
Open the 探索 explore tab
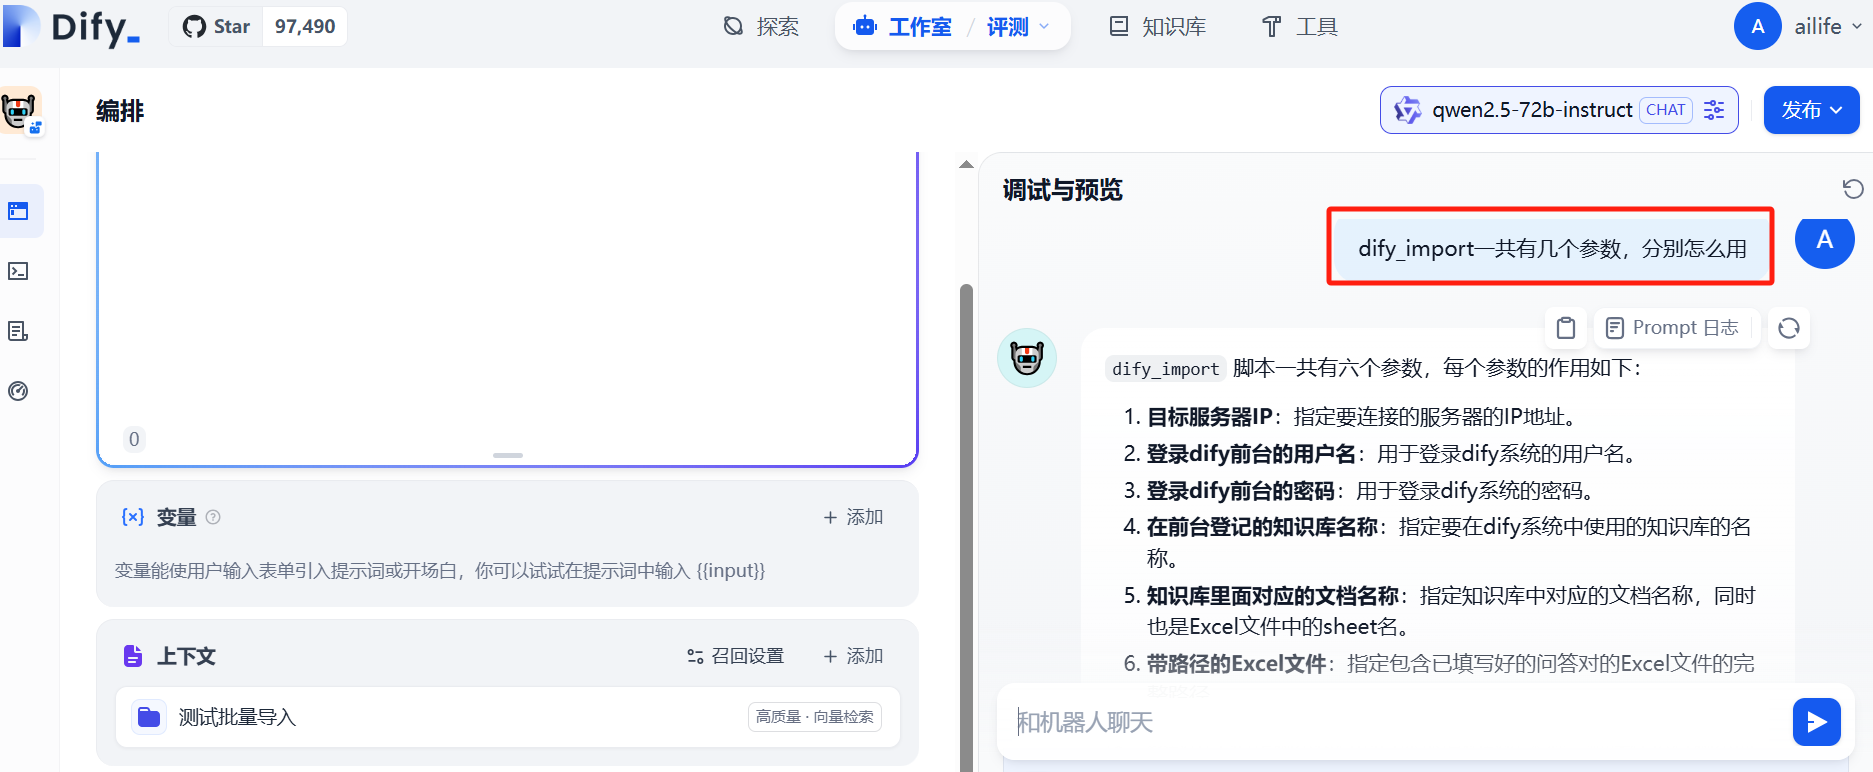pyautogui.click(x=761, y=27)
